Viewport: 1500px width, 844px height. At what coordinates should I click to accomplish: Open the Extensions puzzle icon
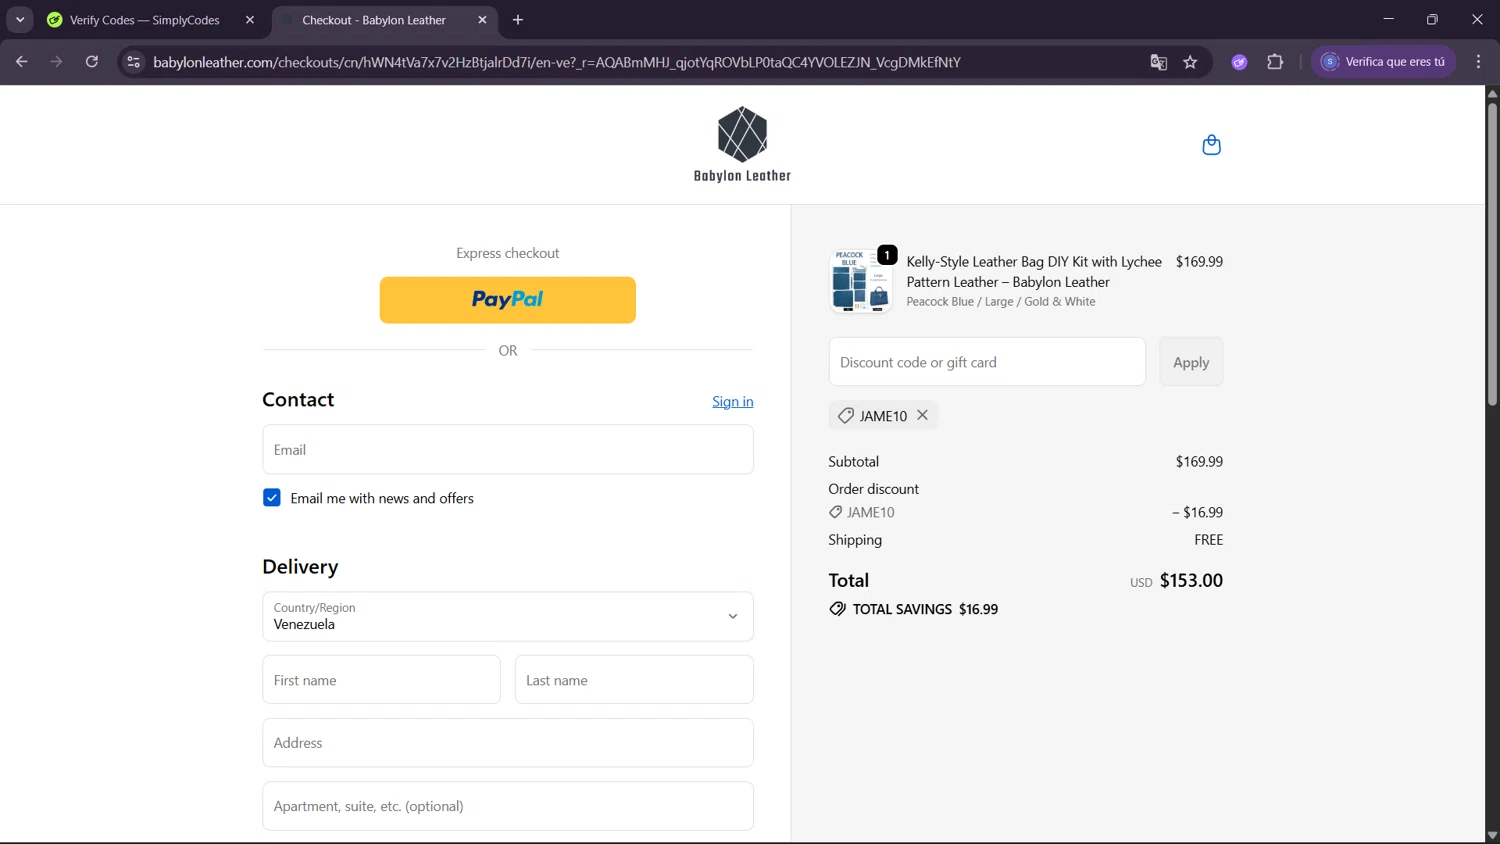[1275, 62]
